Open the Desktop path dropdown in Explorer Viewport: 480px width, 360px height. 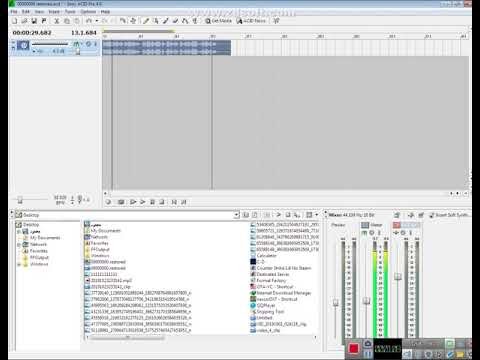pos(236,215)
